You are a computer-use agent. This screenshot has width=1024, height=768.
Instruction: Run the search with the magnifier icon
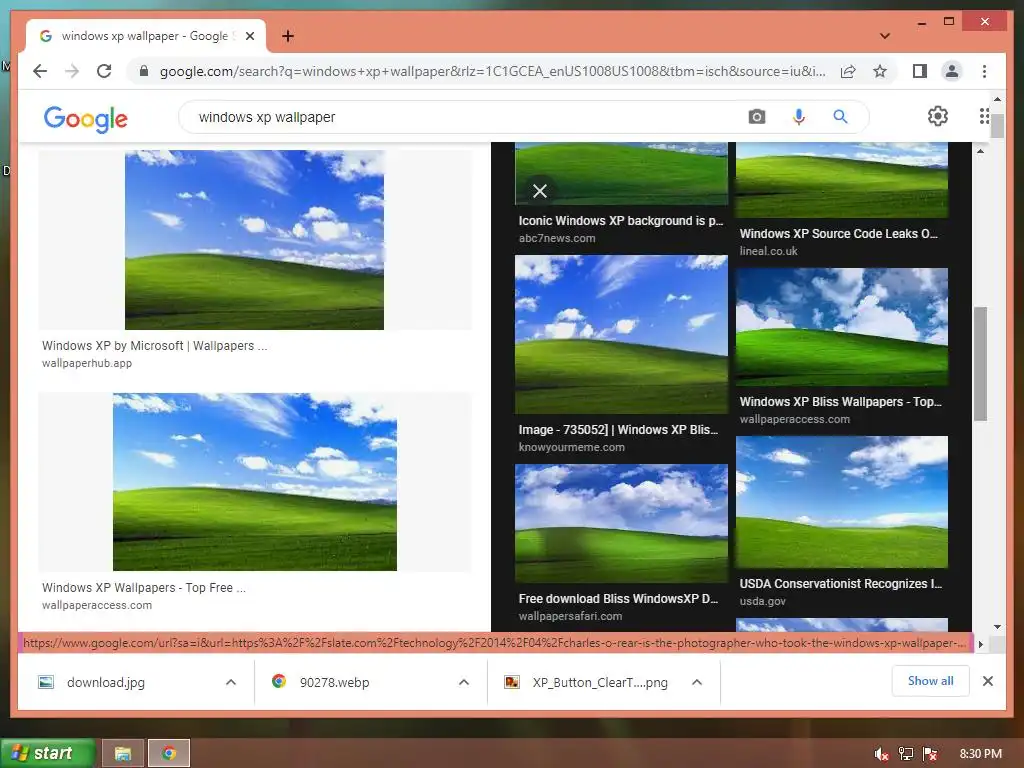pyautogui.click(x=840, y=117)
